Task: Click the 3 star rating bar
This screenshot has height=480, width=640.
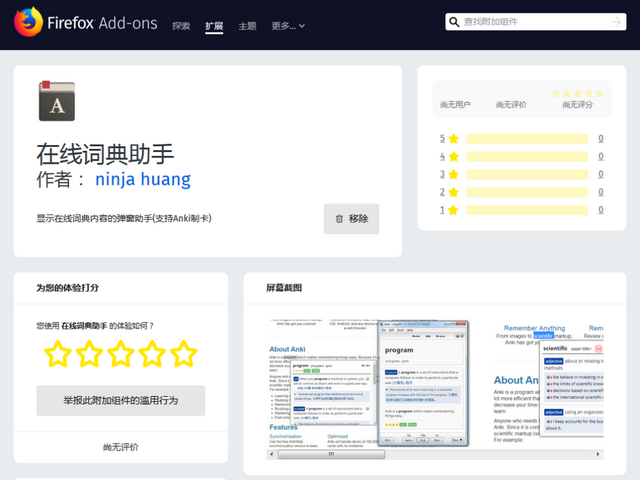Action: point(527,174)
